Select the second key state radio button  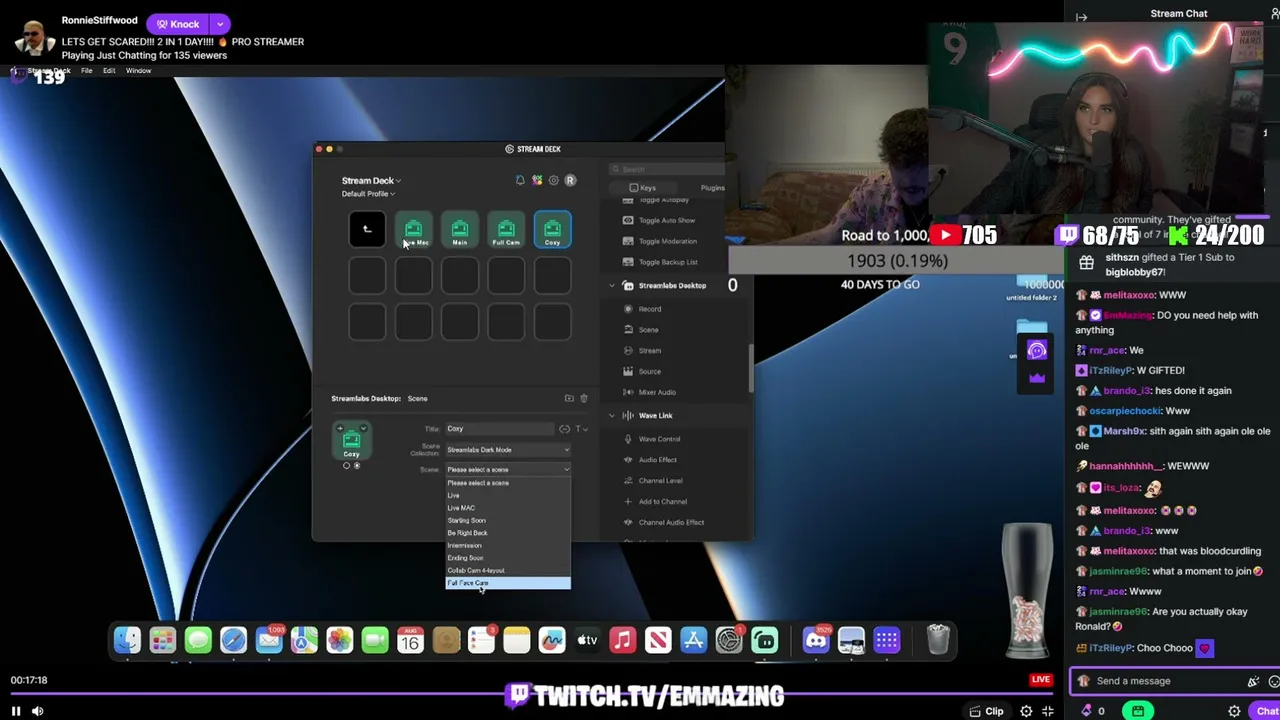357,466
